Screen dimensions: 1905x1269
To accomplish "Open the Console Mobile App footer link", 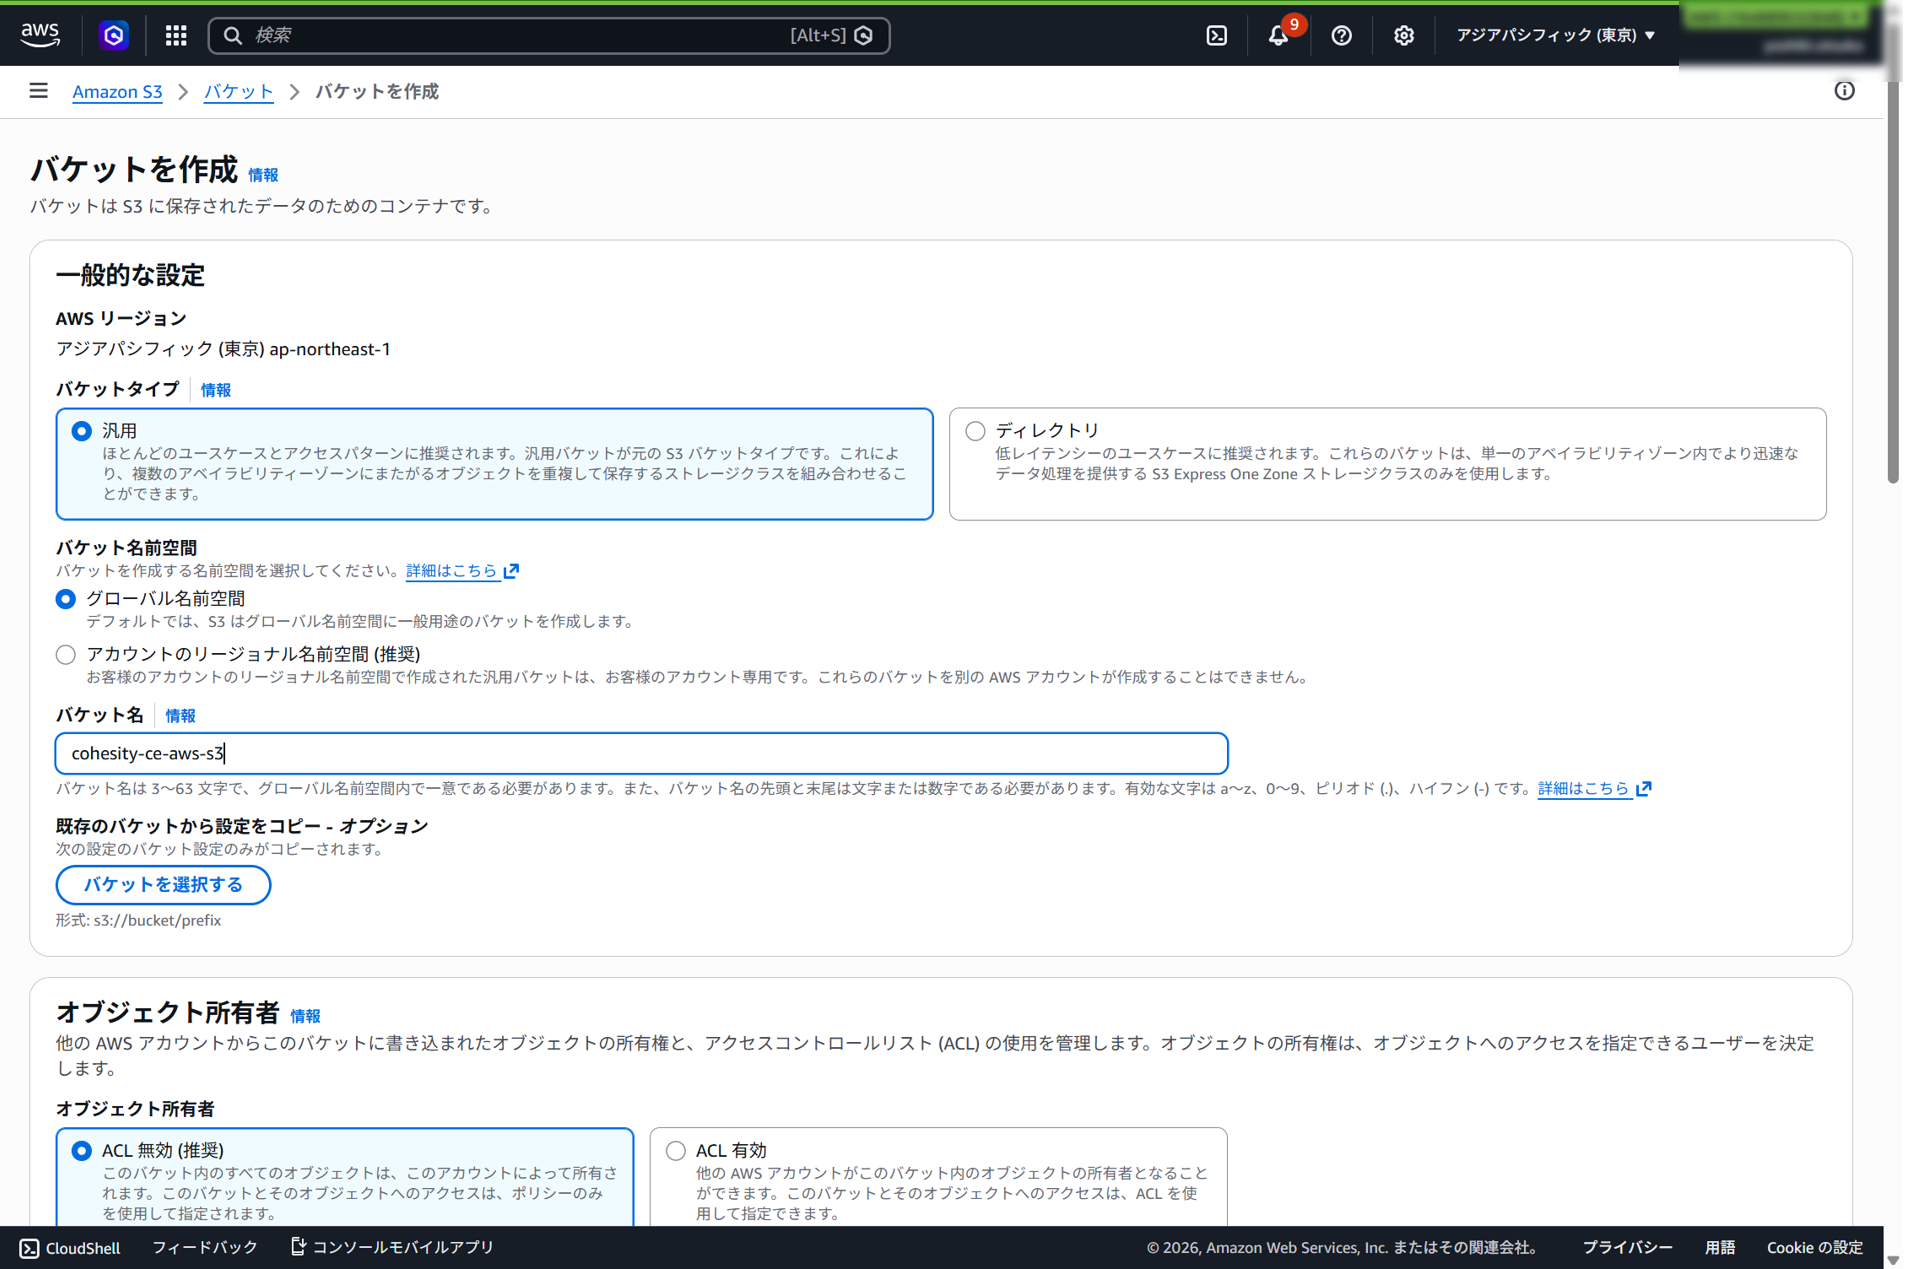I will (392, 1247).
